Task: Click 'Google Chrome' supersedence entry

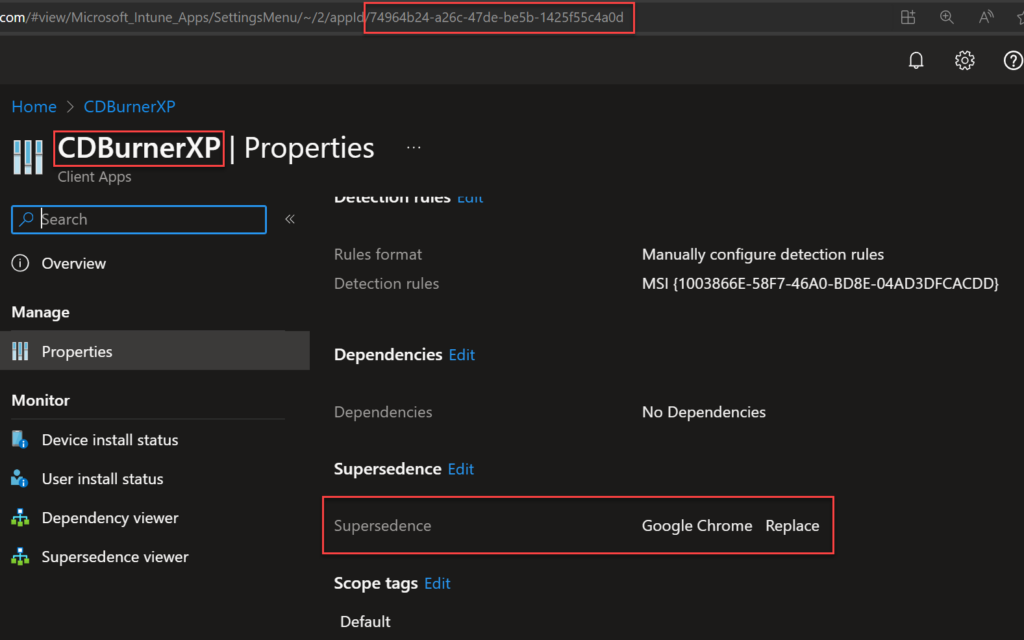Action: [x=697, y=526]
